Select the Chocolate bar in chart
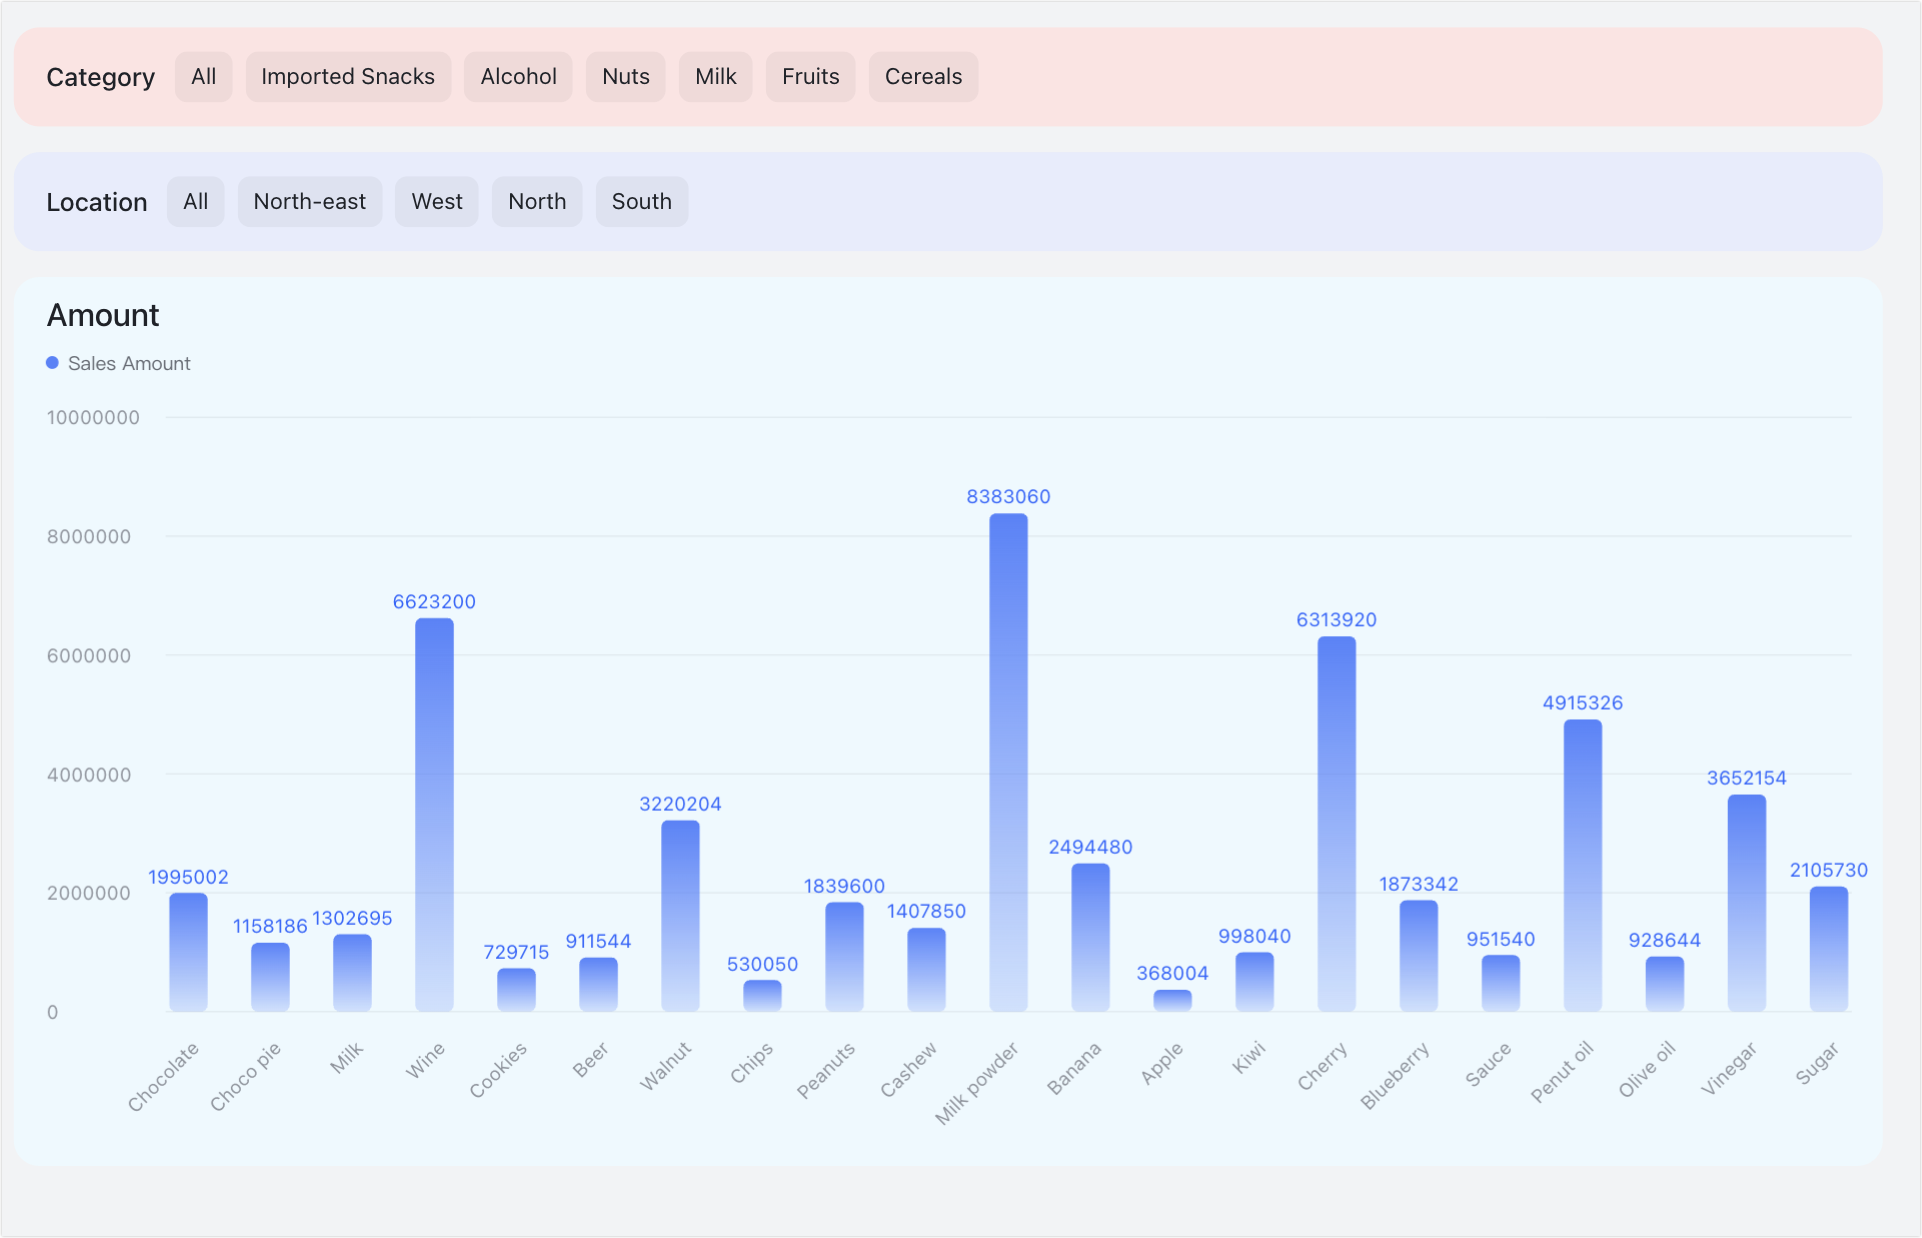This screenshot has height=1238, width=1922. pyautogui.click(x=188, y=953)
